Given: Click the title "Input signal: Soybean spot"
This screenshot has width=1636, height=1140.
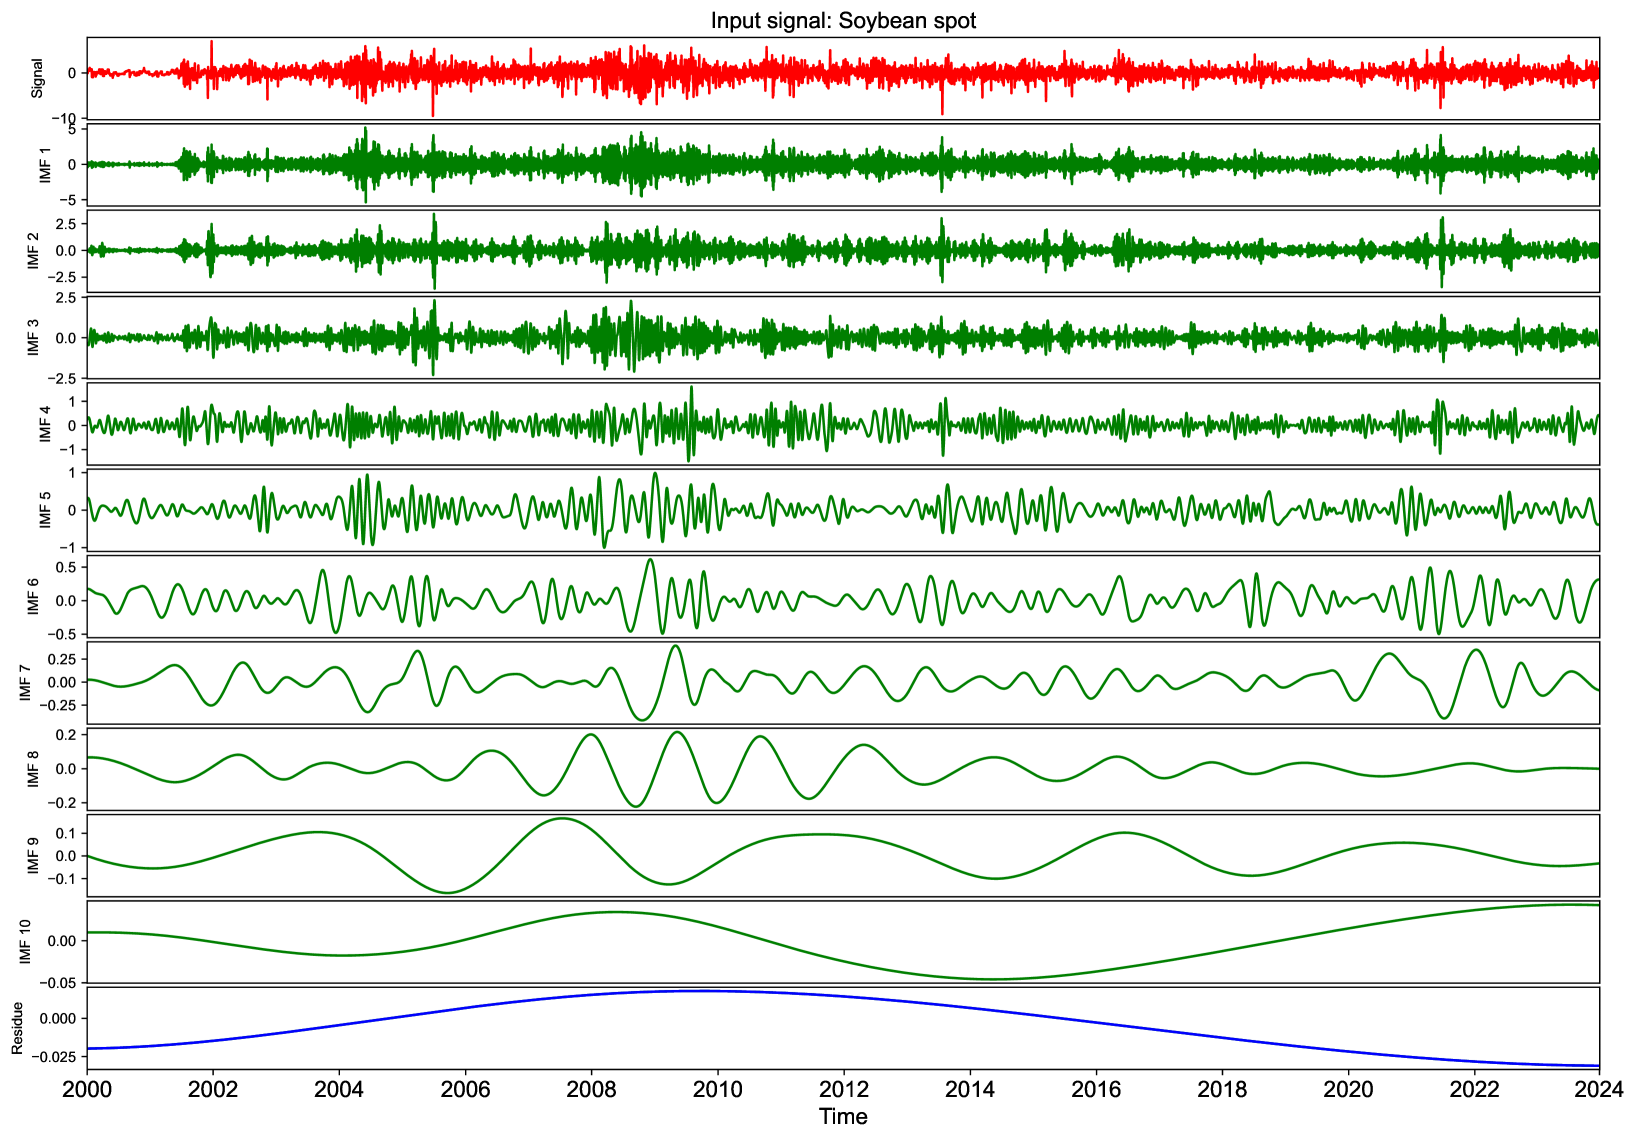Looking at the screenshot, I should coord(843,20).
